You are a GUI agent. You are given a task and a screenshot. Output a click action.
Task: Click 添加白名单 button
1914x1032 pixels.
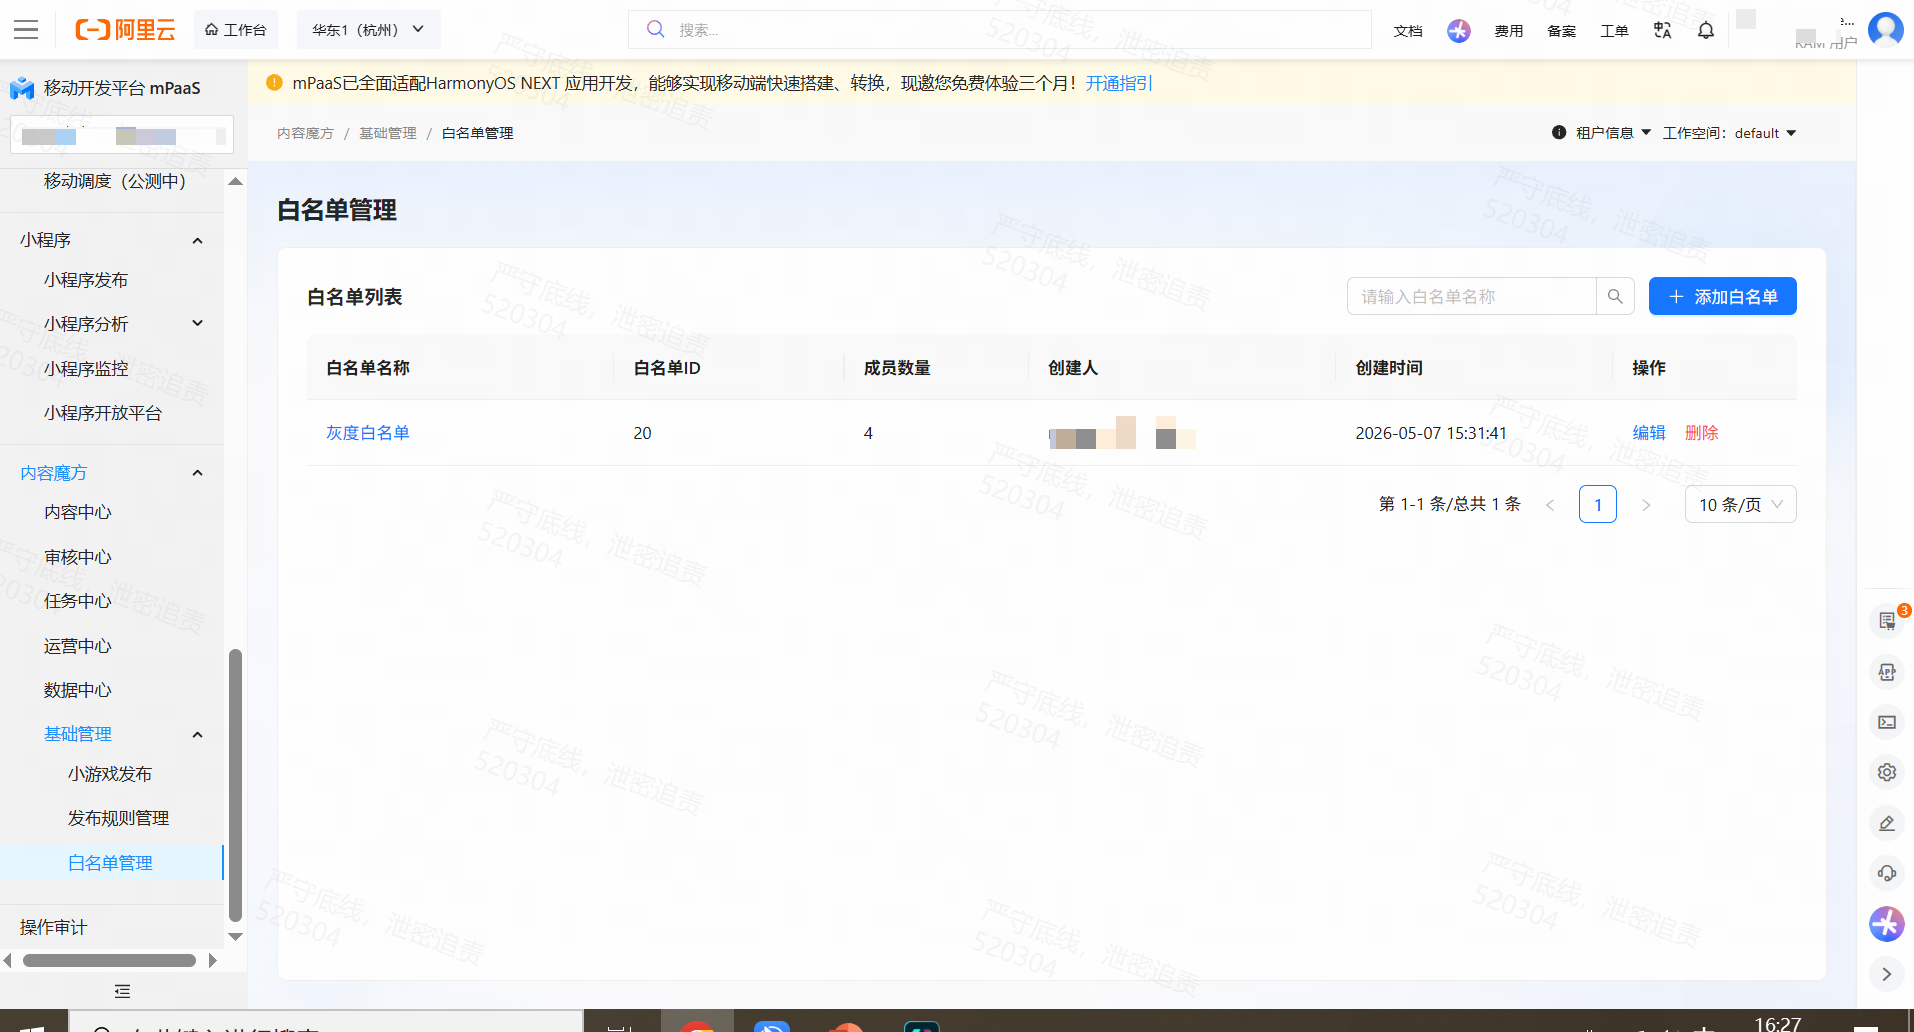coord(1722,296)
